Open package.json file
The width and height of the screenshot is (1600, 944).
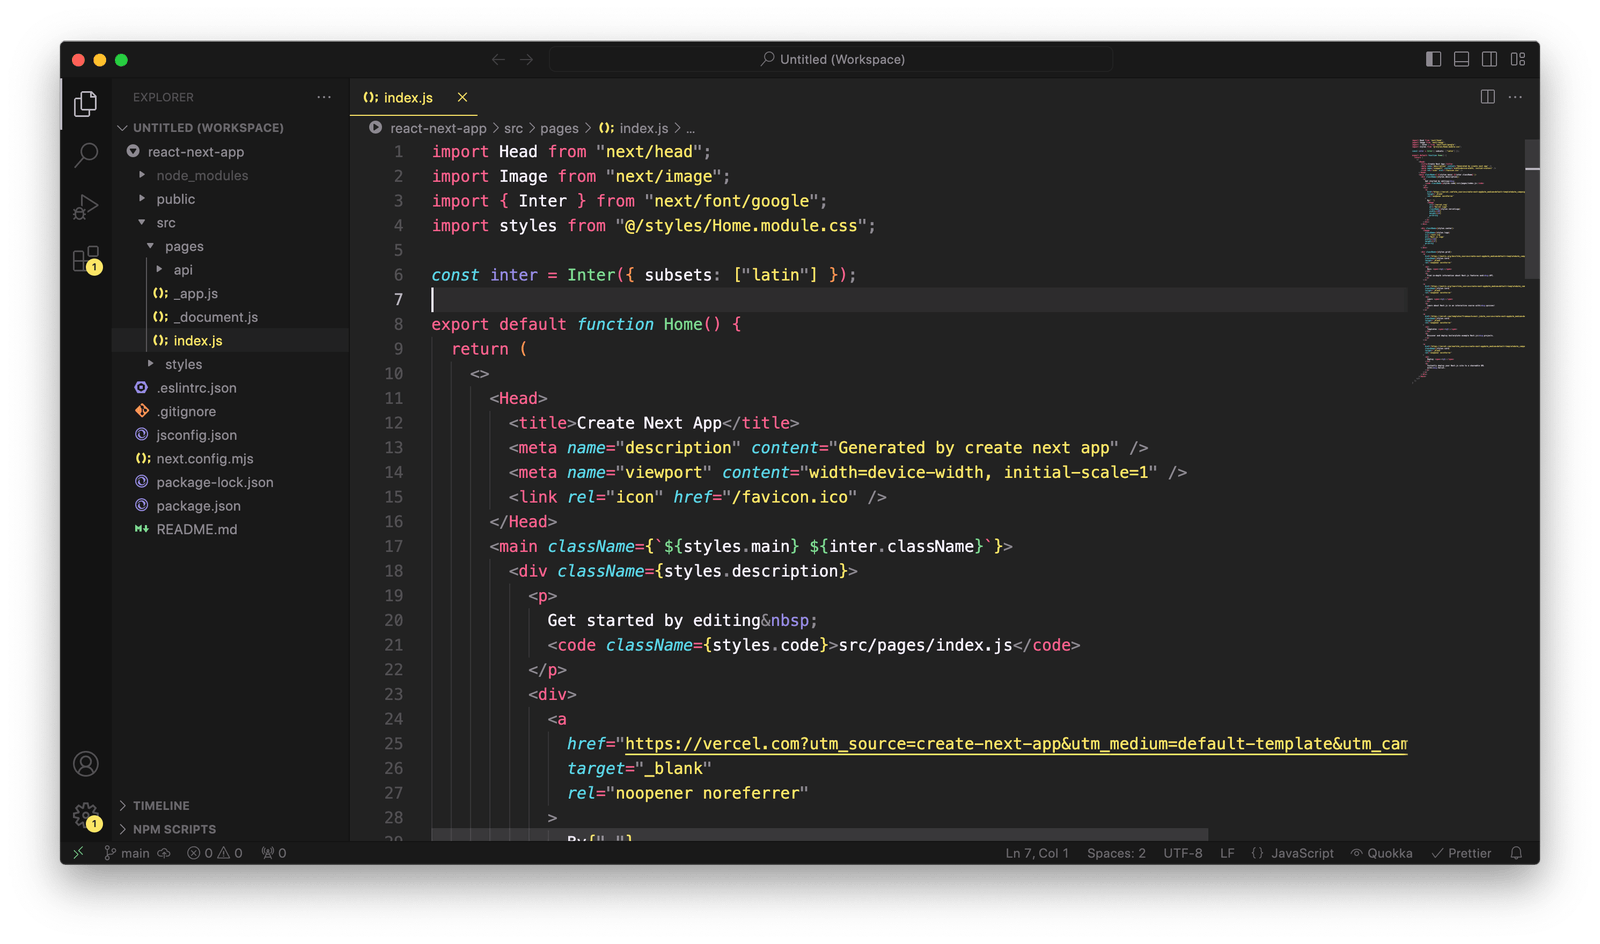(x=198, y=506)
